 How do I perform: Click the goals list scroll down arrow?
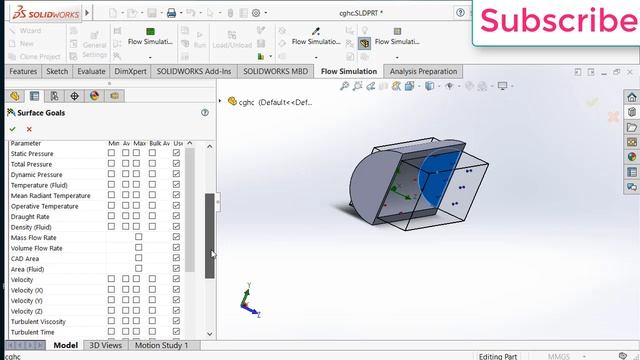(x=210, y=333)
